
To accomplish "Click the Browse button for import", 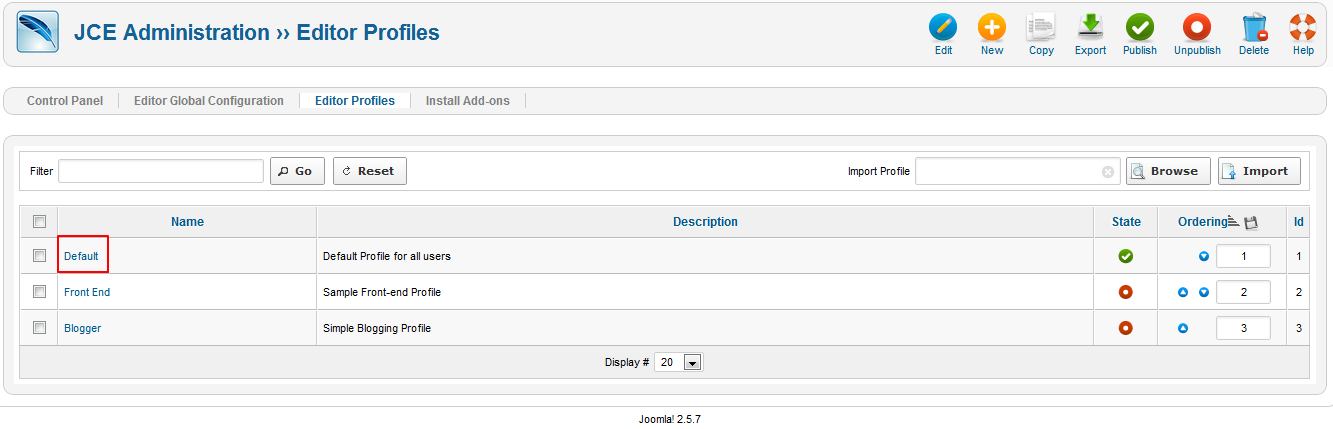I will coord(1168,171).
